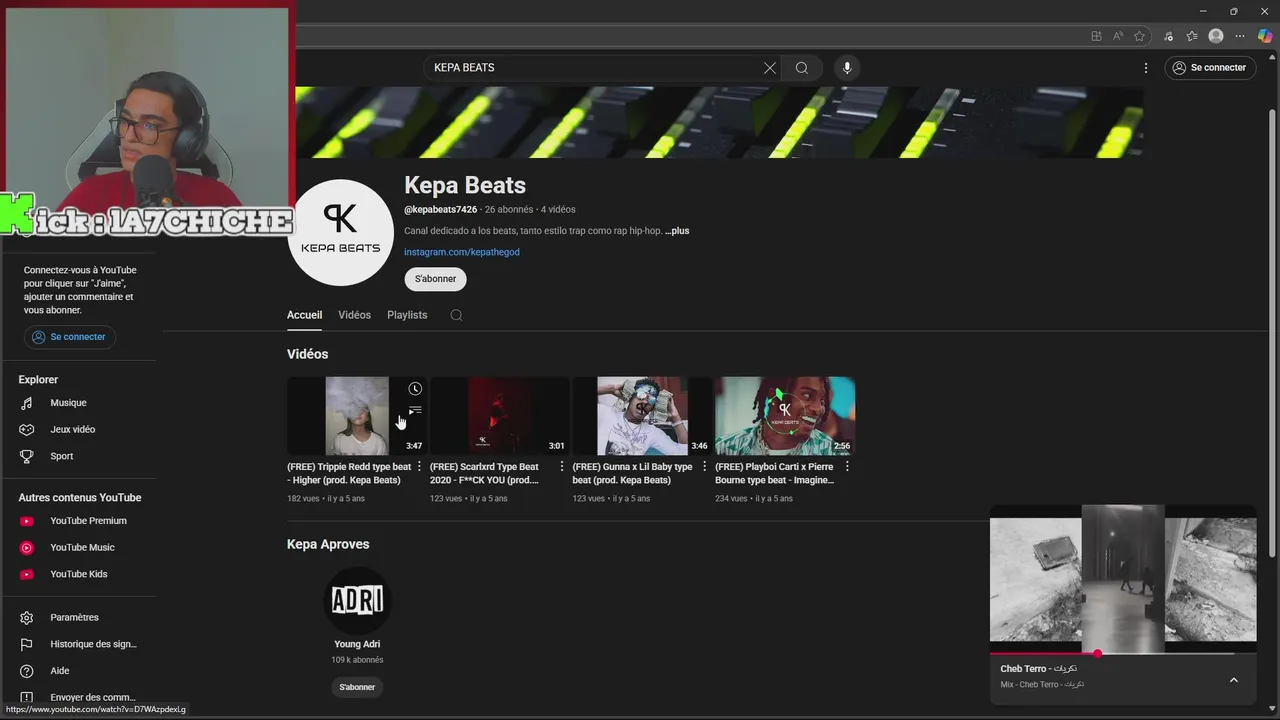
Task: Search within channel magnifier icon
Action: click(456, 315)
